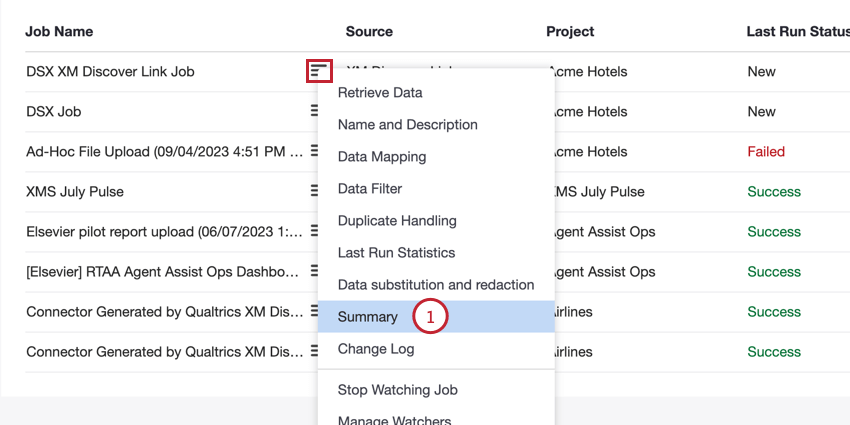This screenshot has width=850, height=425.
Task: Open options icon for Elsevier pilot report upload
Action: pos(314,231)
